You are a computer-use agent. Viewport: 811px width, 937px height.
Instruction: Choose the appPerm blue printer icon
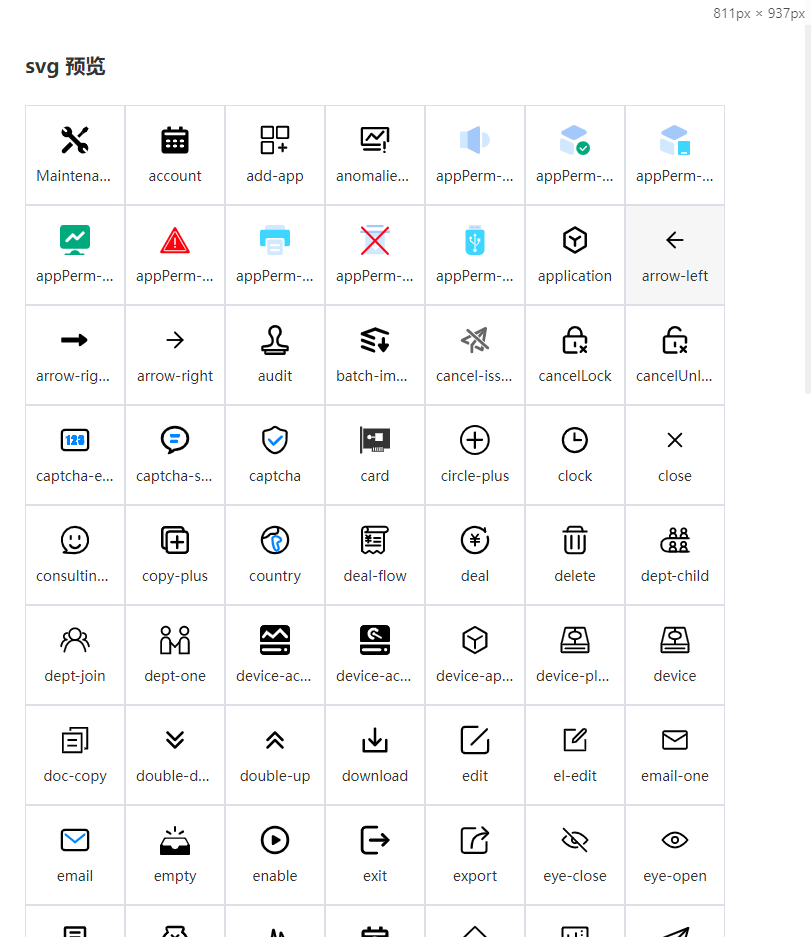click(x=275, y=240)
